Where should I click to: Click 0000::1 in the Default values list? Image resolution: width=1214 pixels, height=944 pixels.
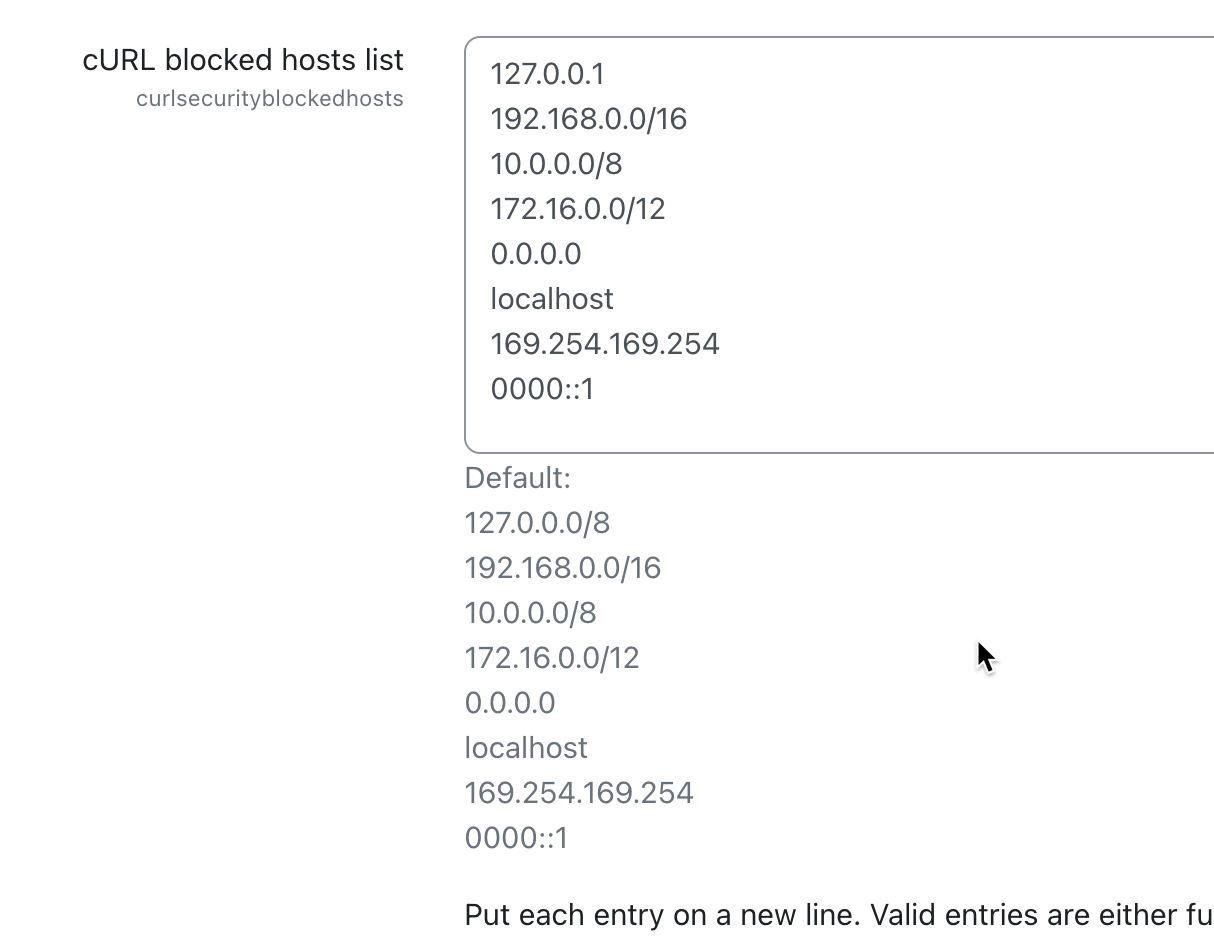(516, 838)
